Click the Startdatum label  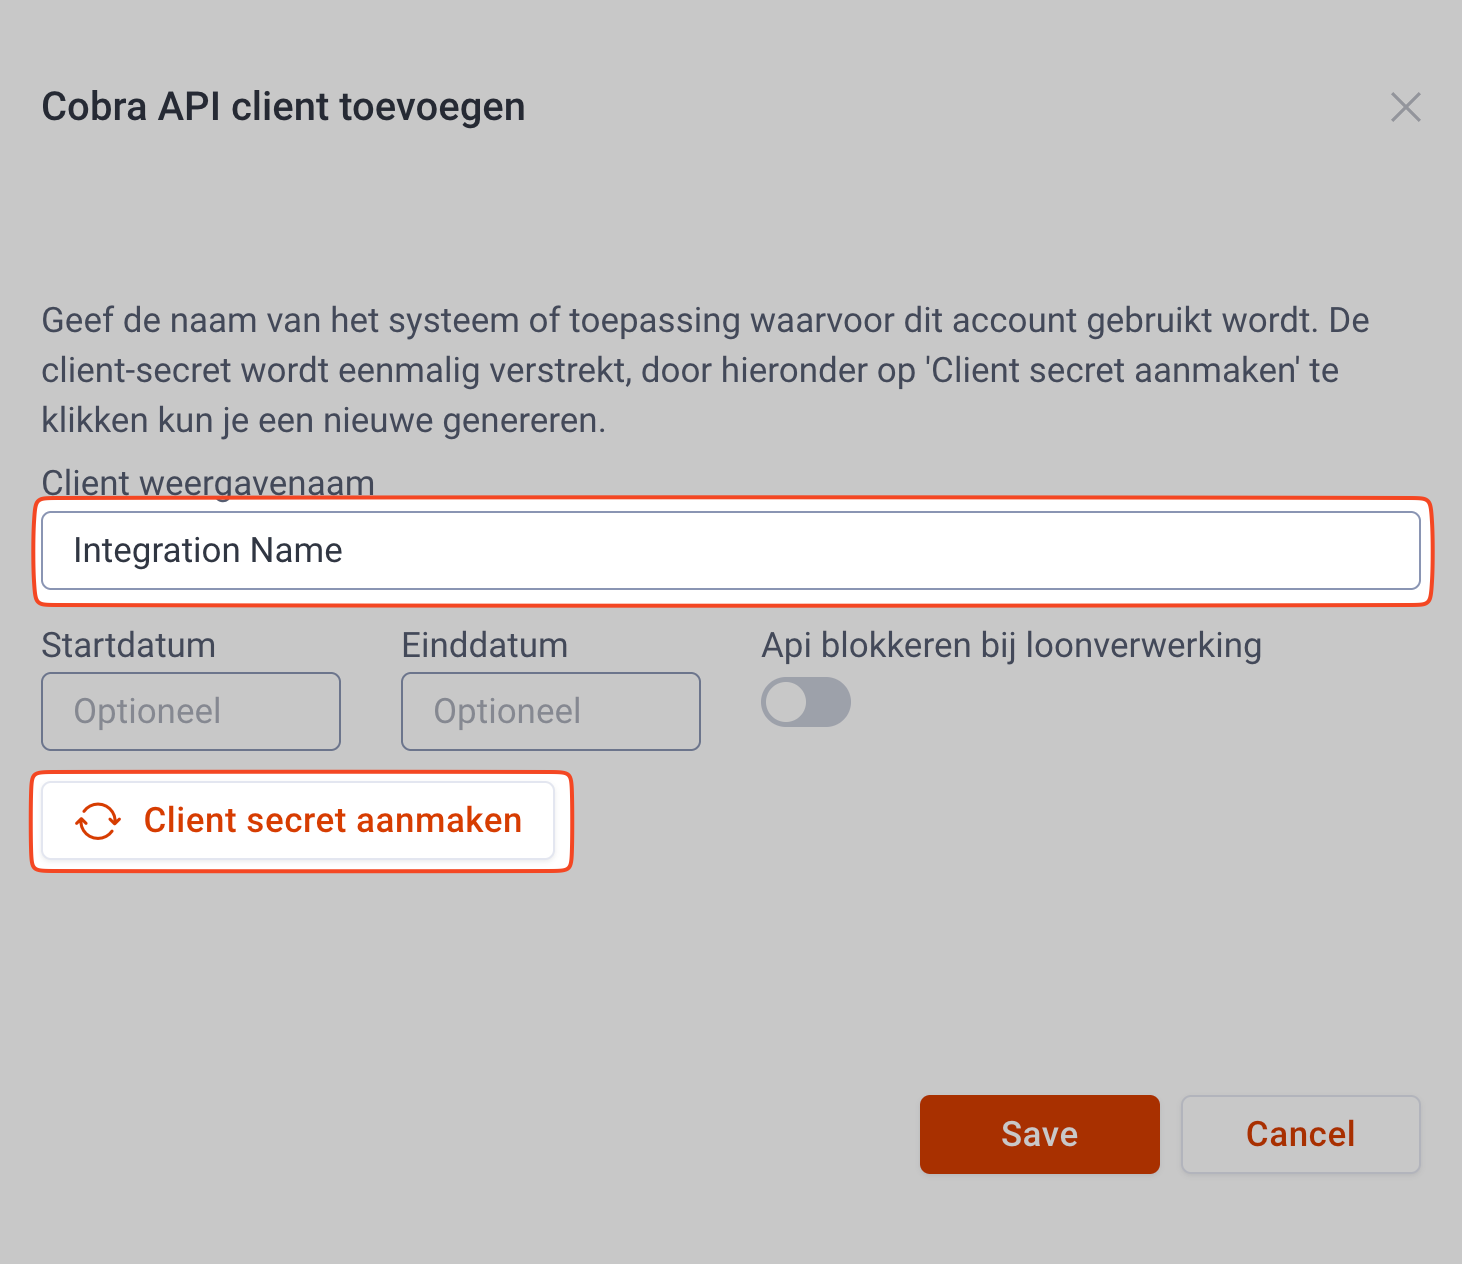click(x=129, y=645)
